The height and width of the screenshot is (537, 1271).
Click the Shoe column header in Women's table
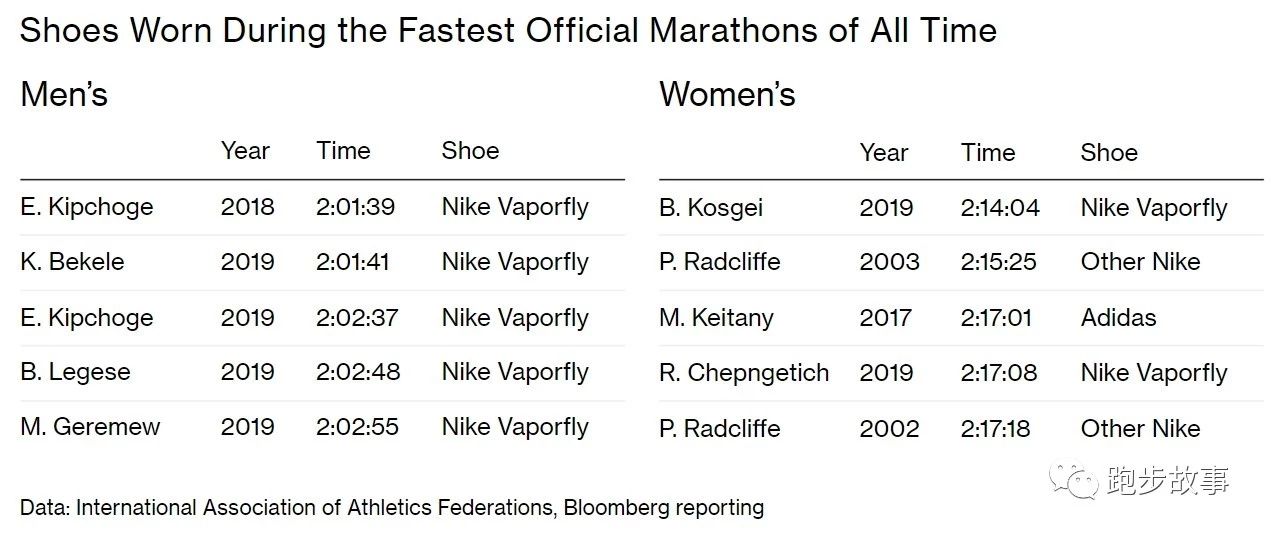[1109, 152]
